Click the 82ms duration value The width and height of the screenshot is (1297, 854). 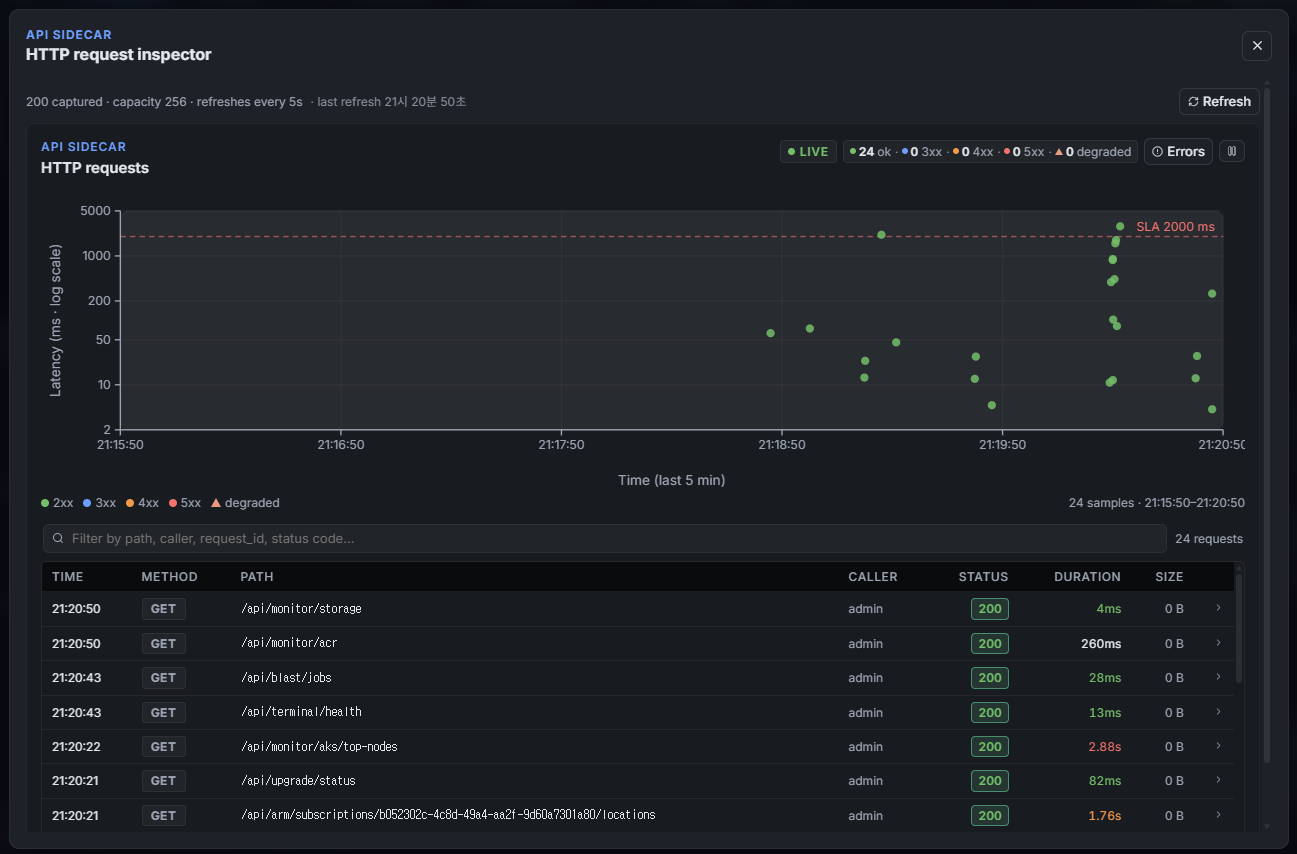1104,781
